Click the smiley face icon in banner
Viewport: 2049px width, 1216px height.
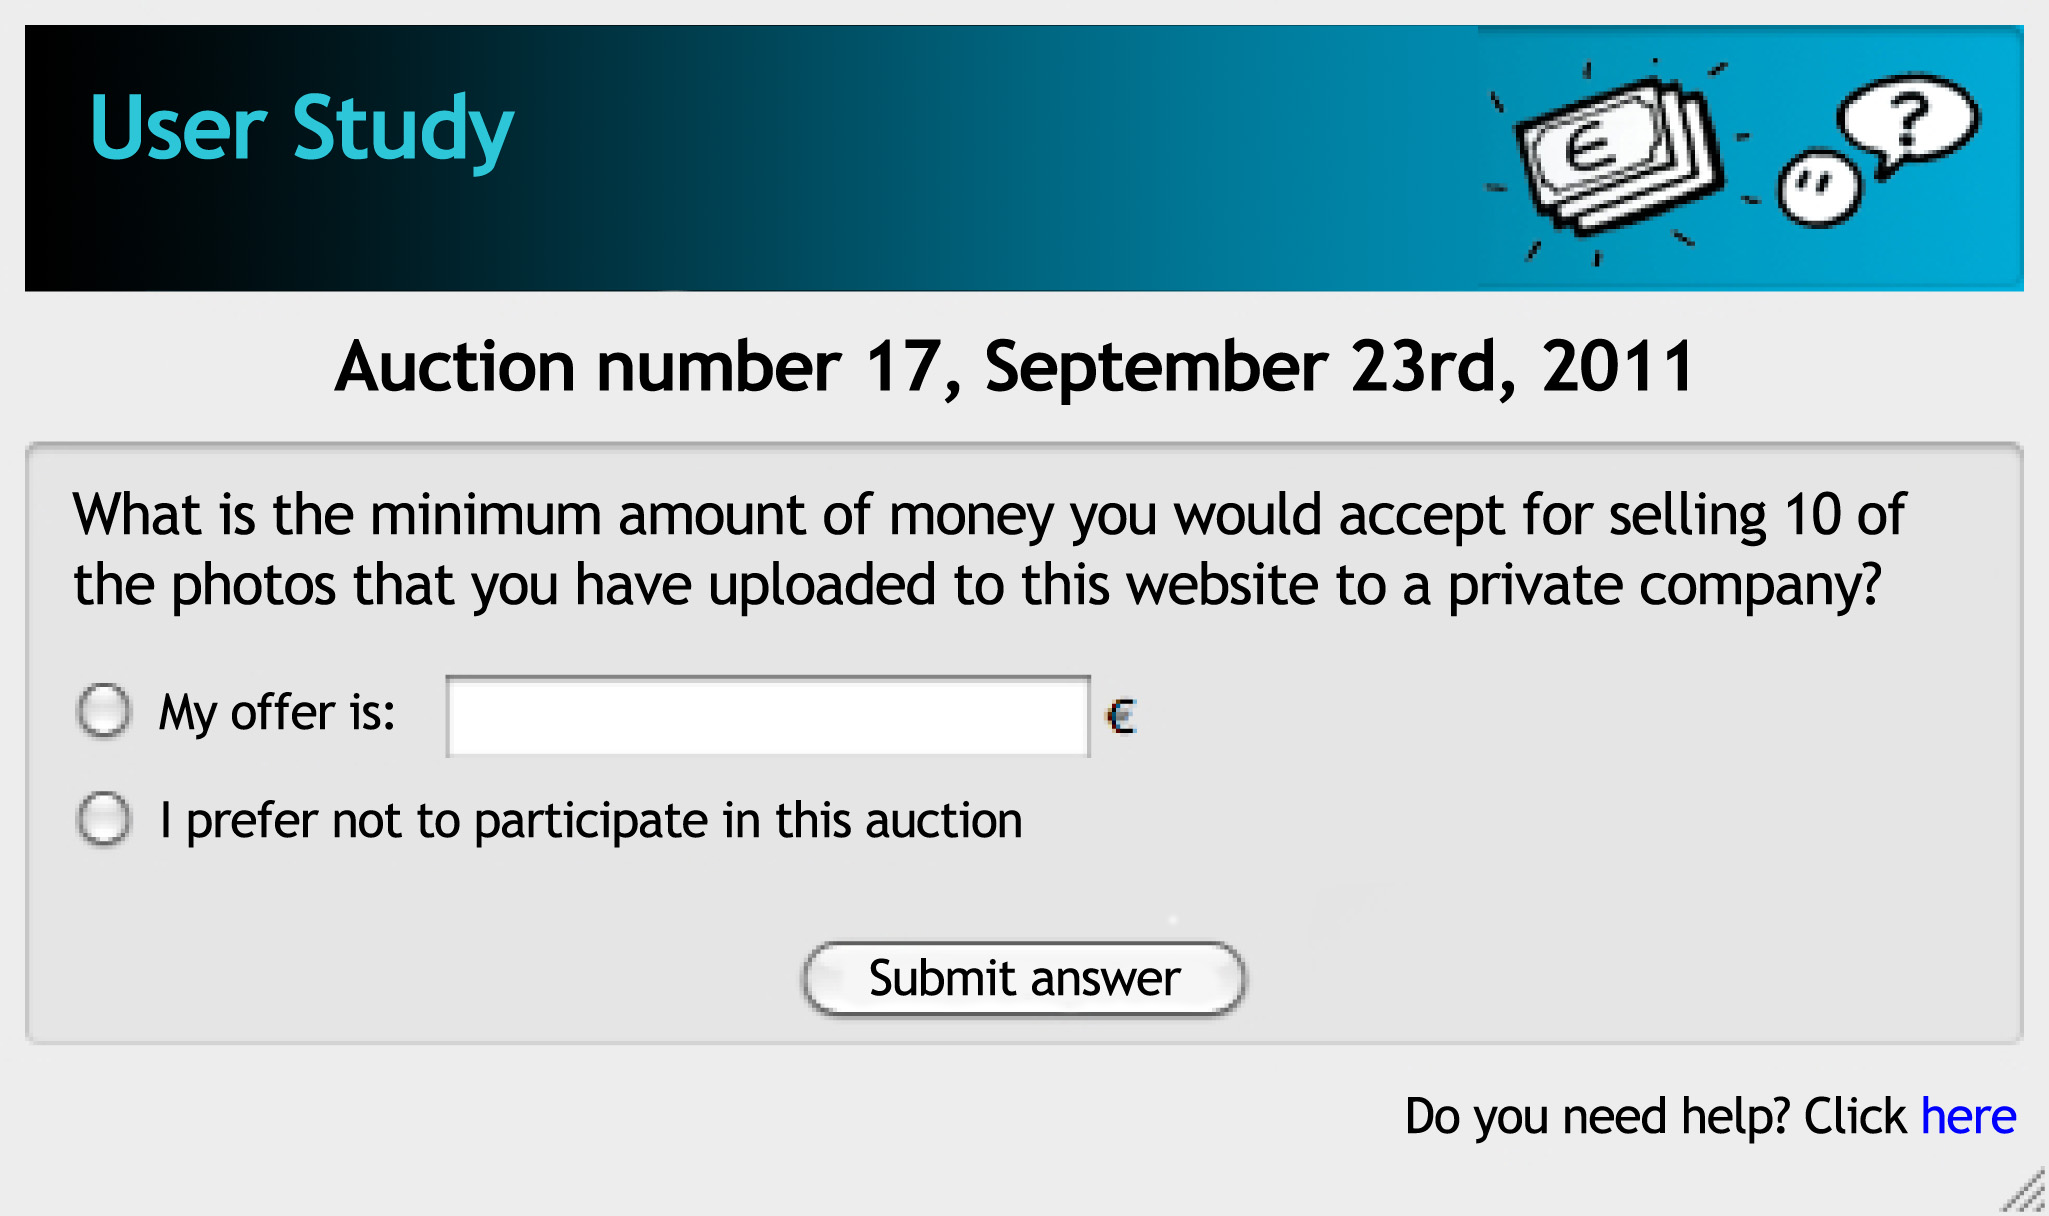click(1818, 187)
